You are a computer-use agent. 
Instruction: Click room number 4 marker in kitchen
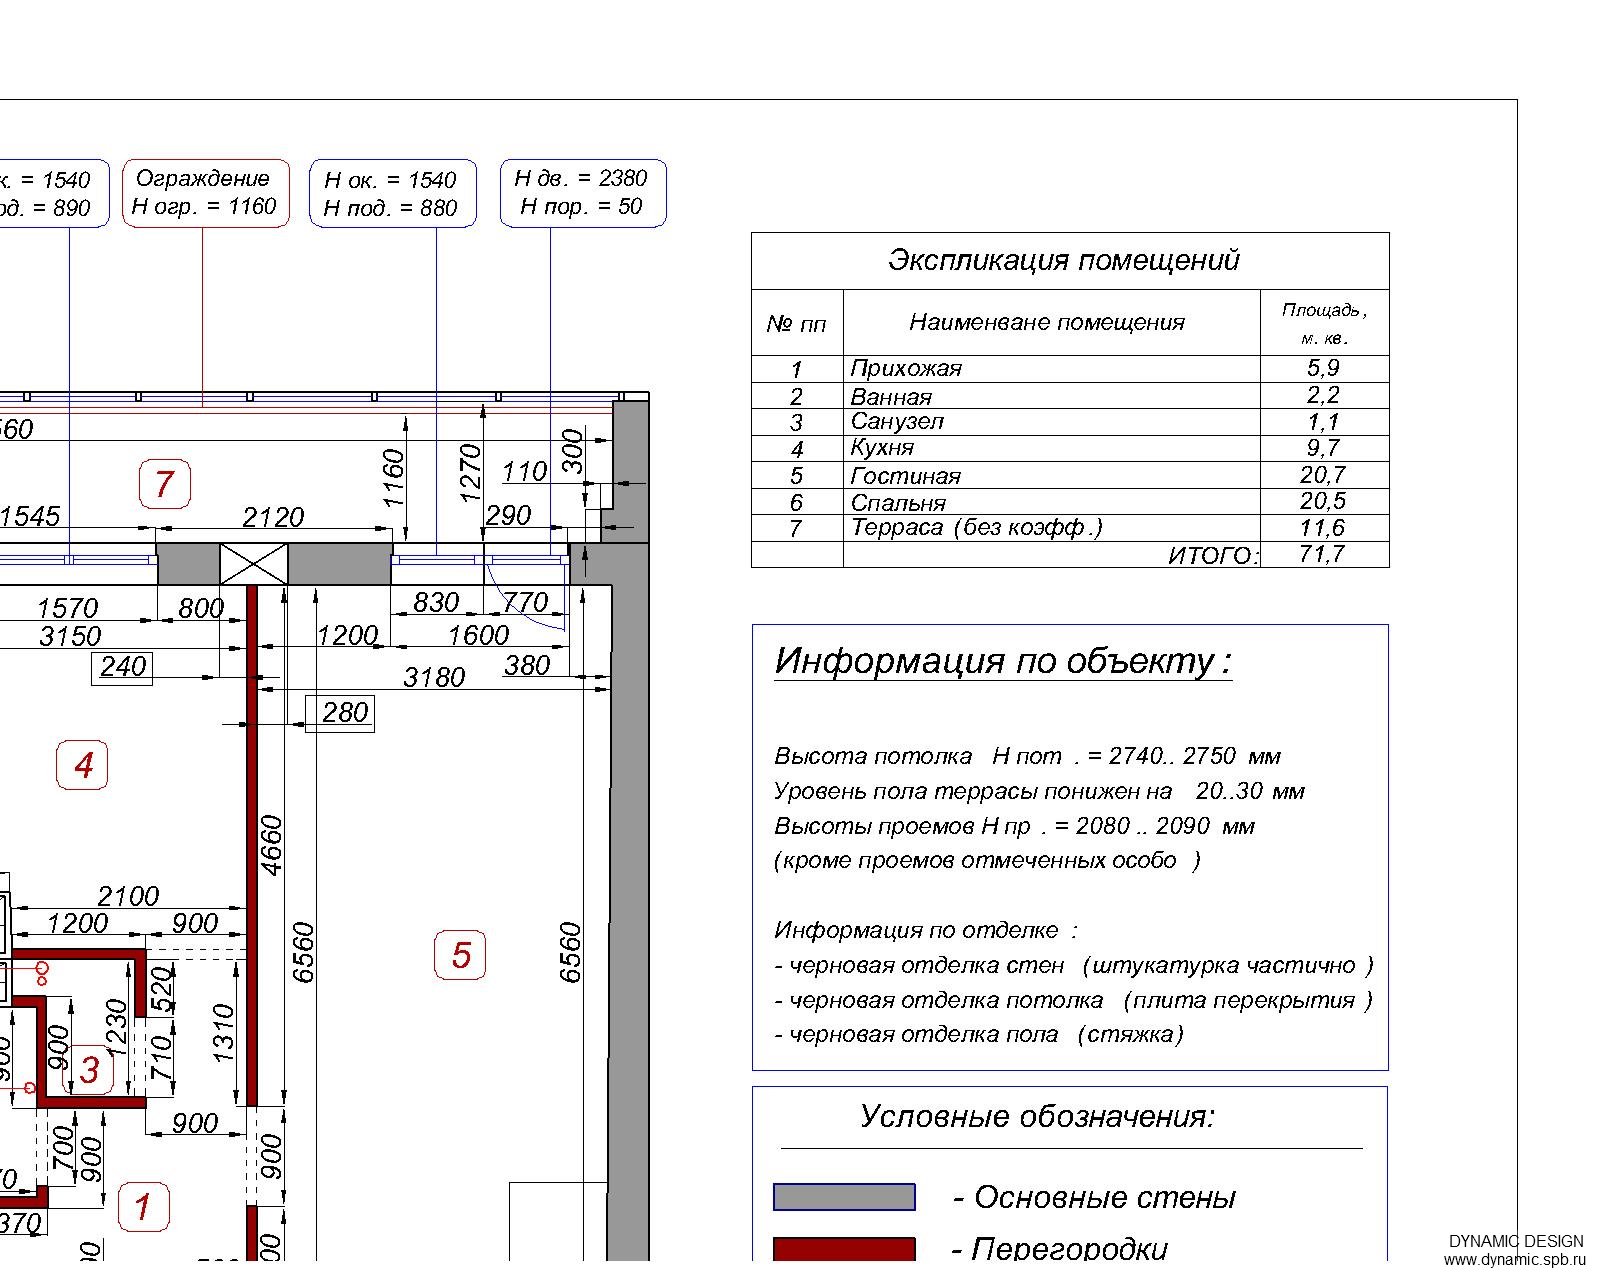83,765
